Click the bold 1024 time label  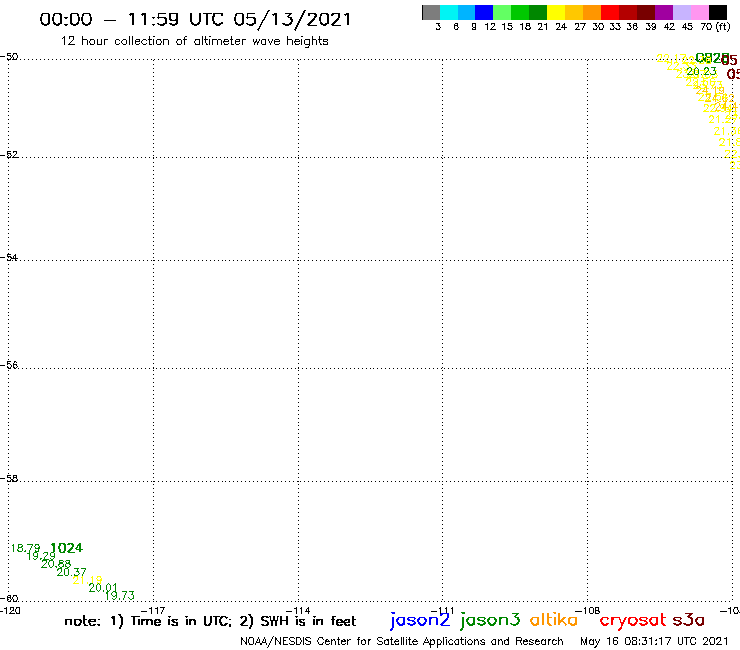point(66,548)
